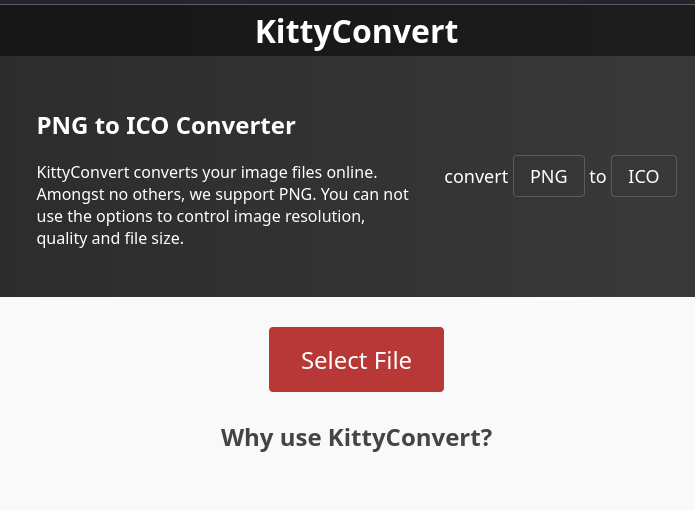Open the ICO target format dropdown

643,177
